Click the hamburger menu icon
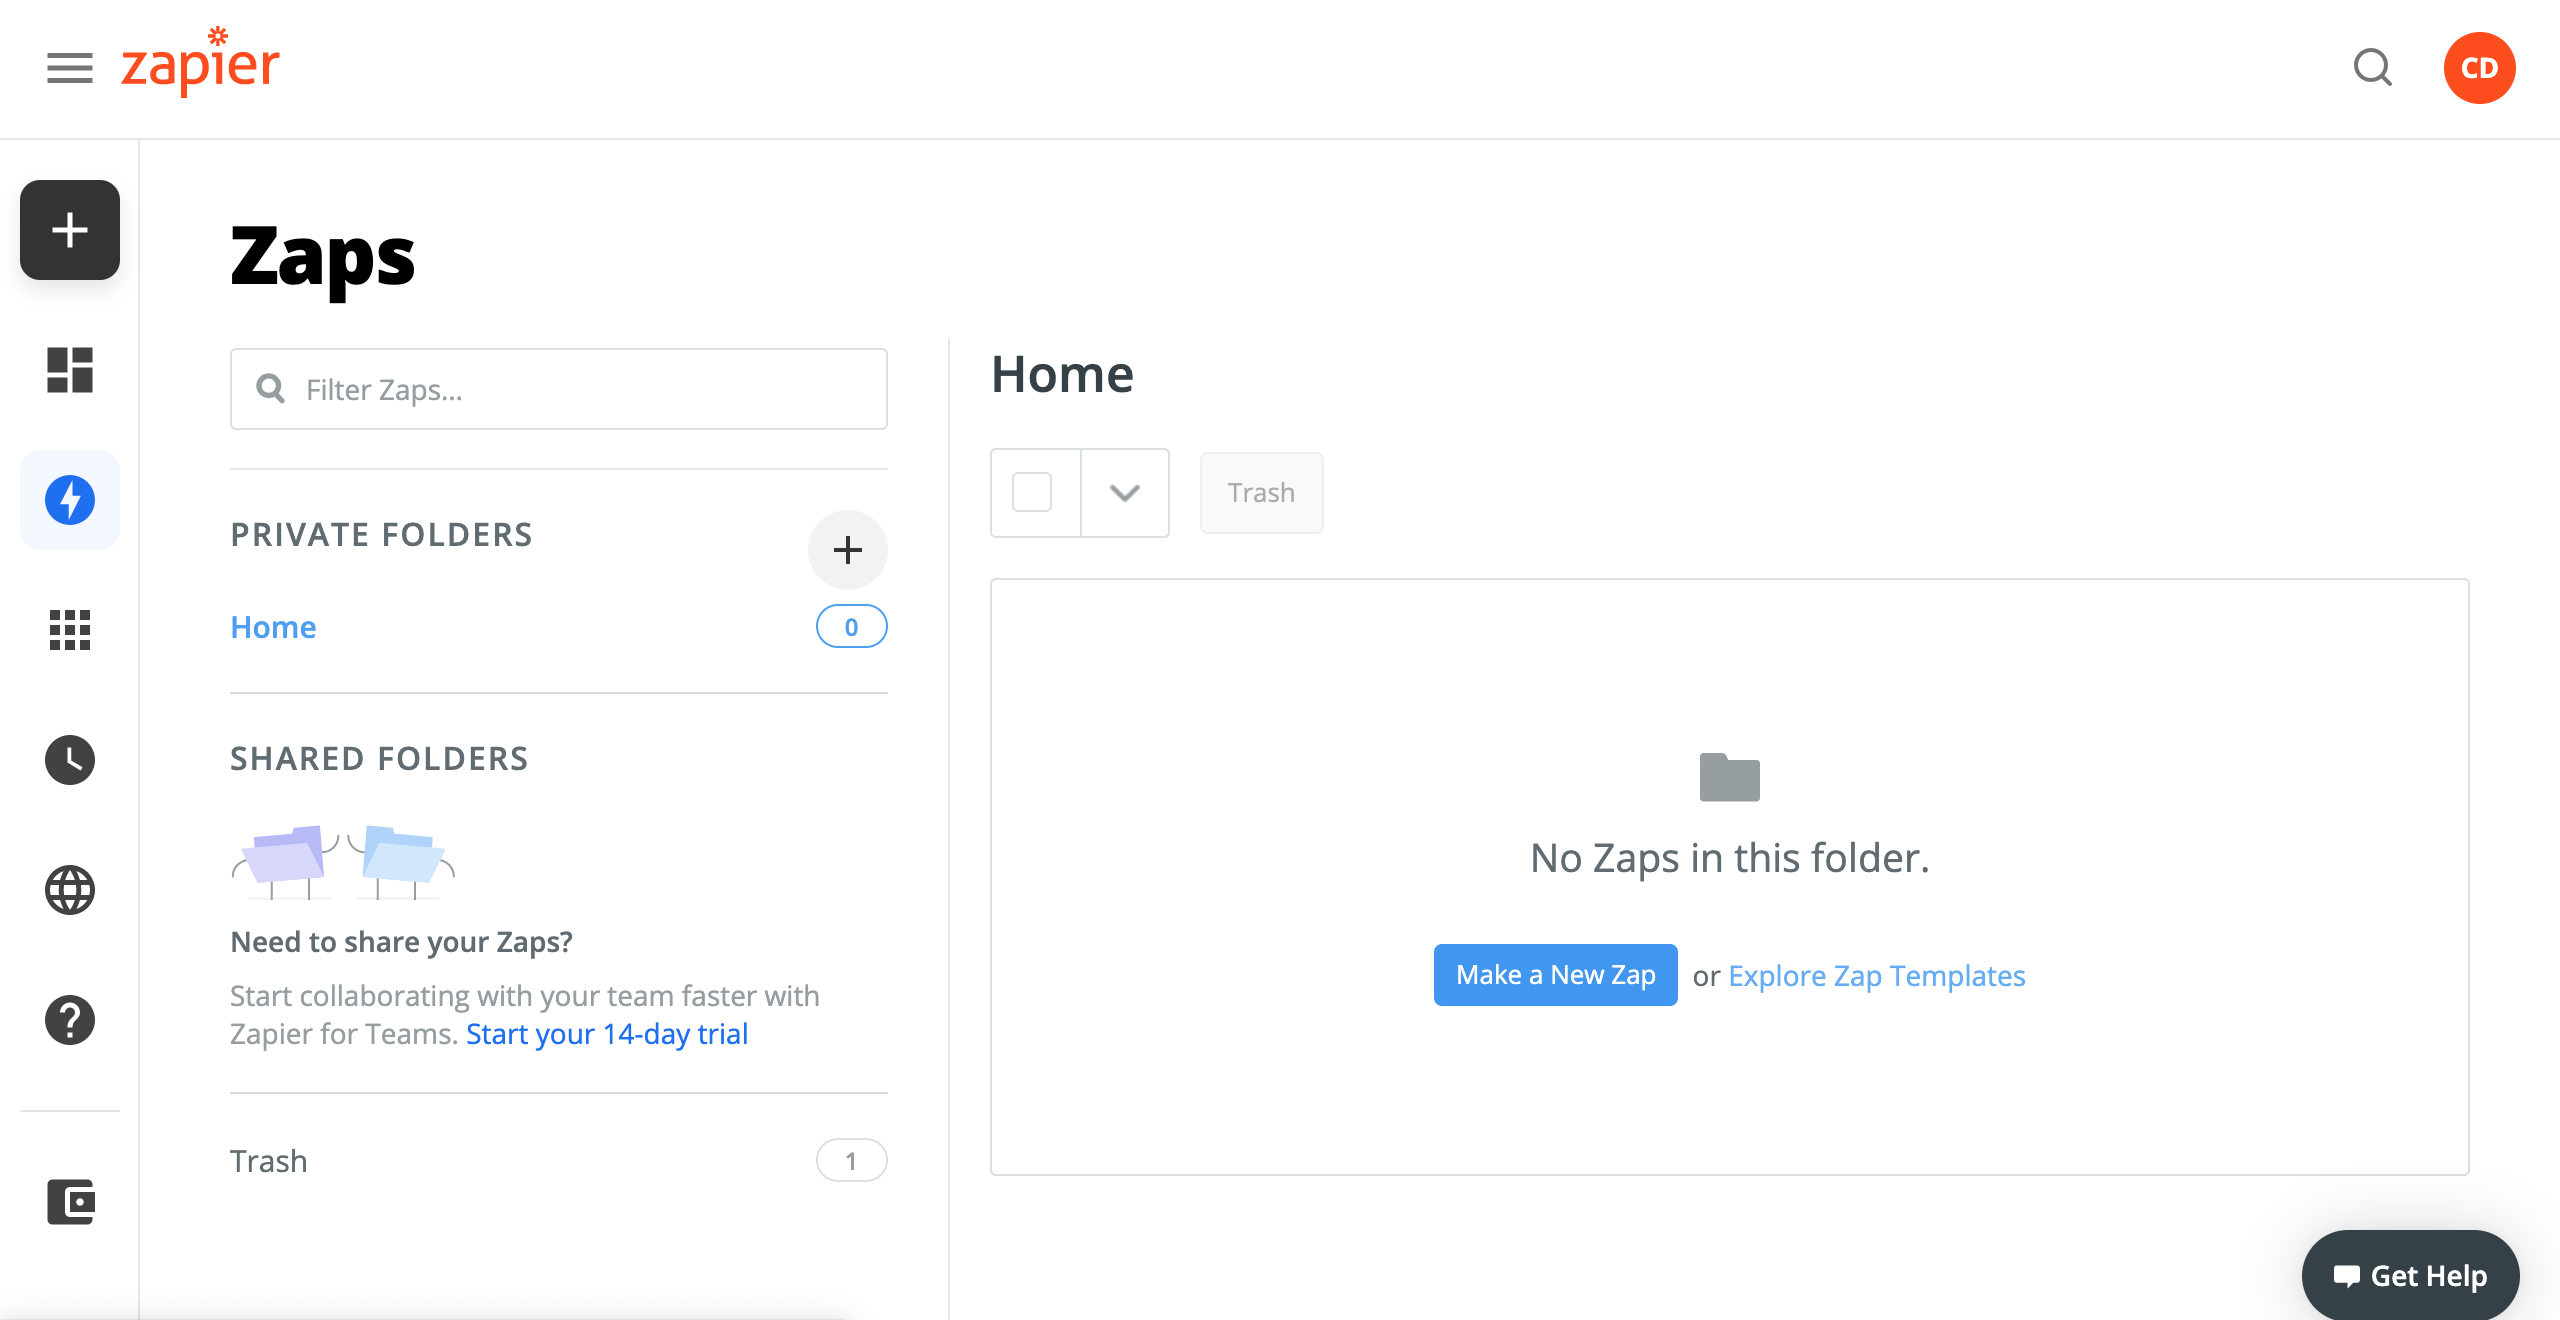The height and width of the screenshot is (1320, 2560). click(67, 67)
